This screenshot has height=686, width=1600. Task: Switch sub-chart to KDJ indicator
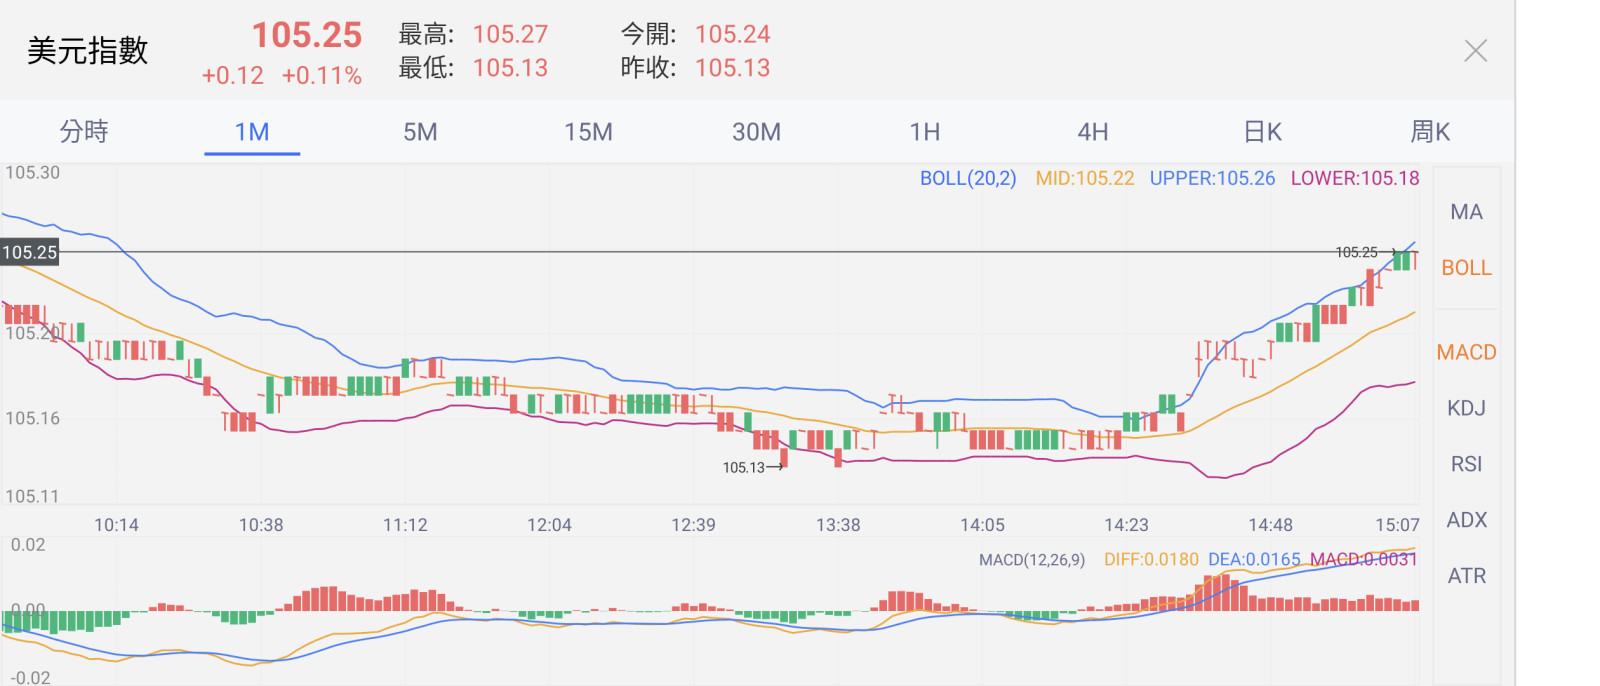[x=1466, y=408]
